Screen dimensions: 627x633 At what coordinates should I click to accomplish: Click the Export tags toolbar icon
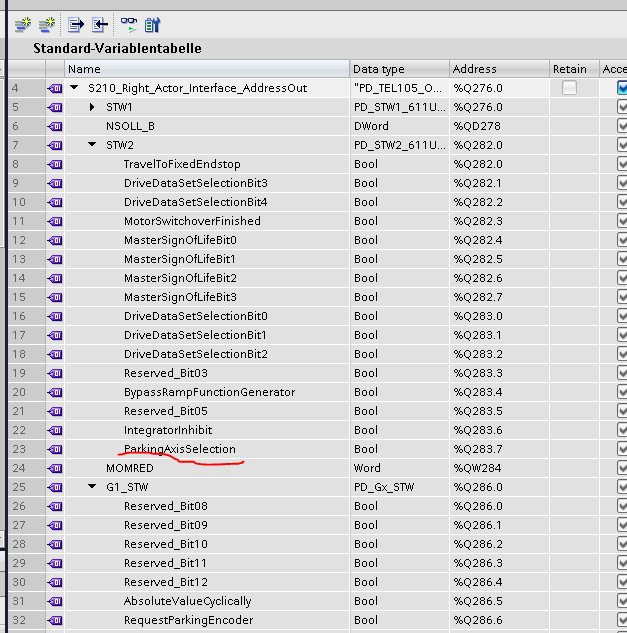tap(76, 24)
